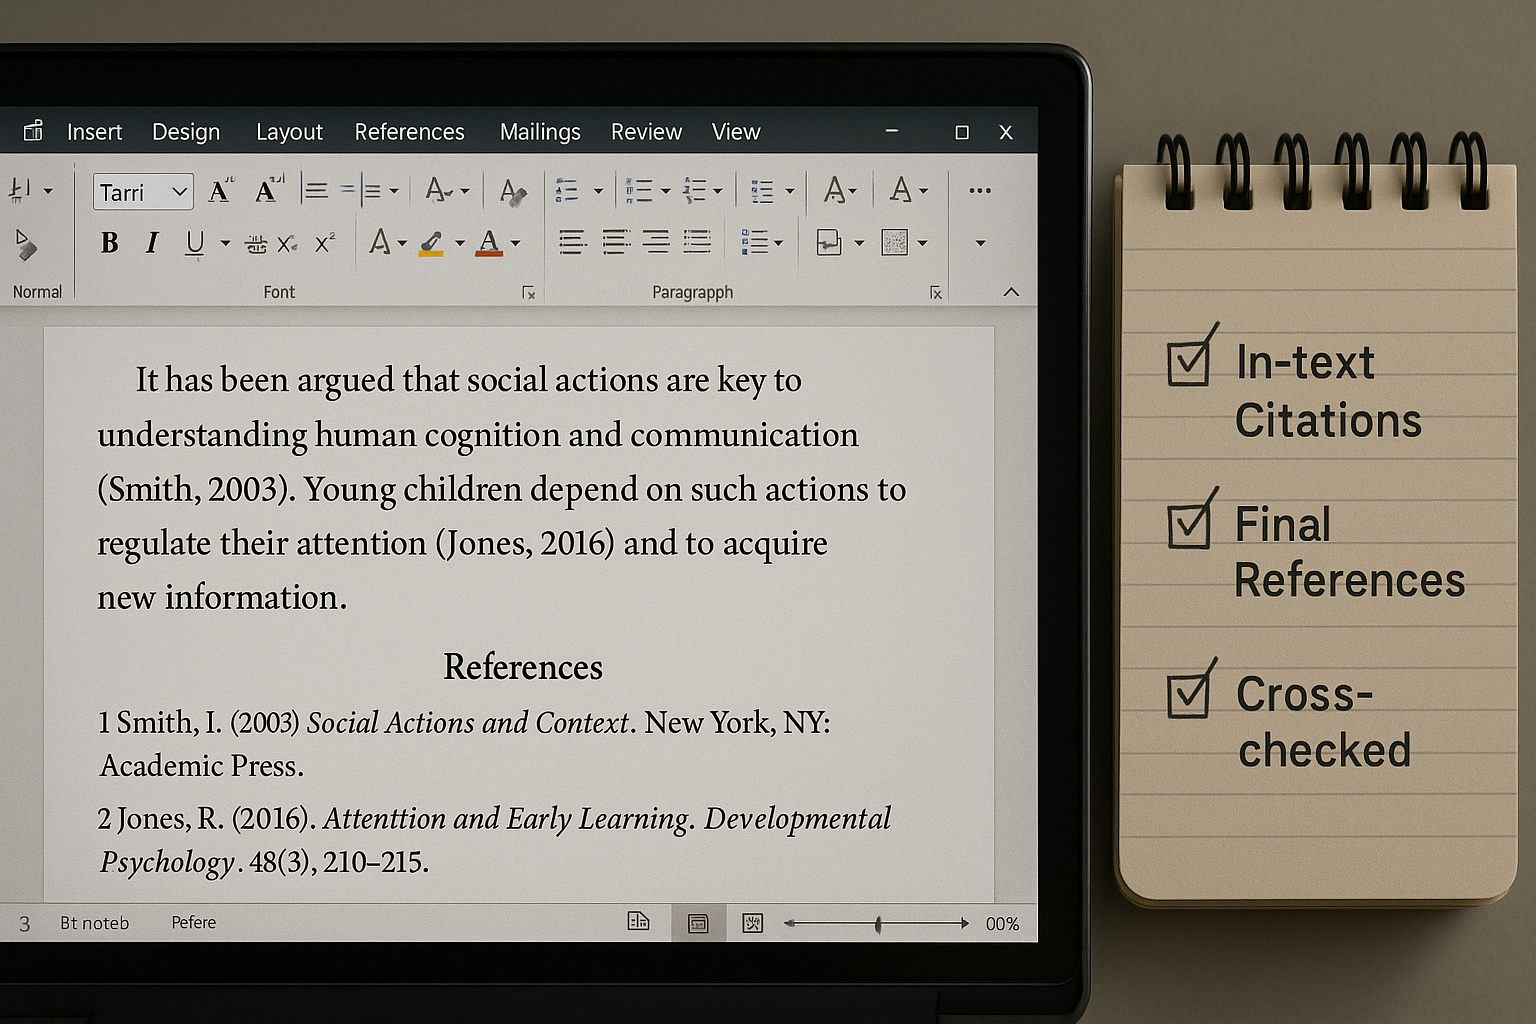Apply strikethrough formatting
1536x1024 pixels.
click(x=256, y=244)
